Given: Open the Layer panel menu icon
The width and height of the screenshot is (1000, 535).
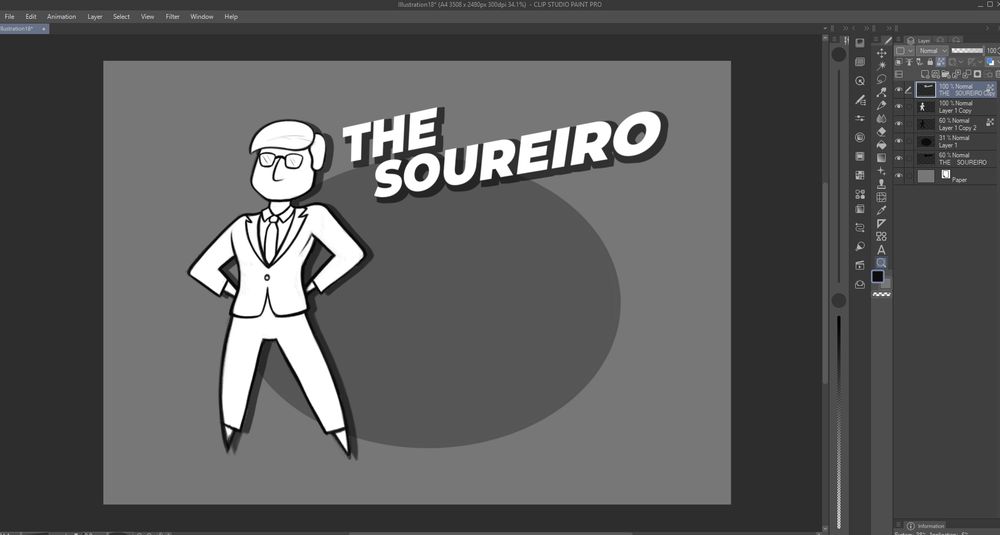Looking at the screenshot, I should tap(899, 39).
